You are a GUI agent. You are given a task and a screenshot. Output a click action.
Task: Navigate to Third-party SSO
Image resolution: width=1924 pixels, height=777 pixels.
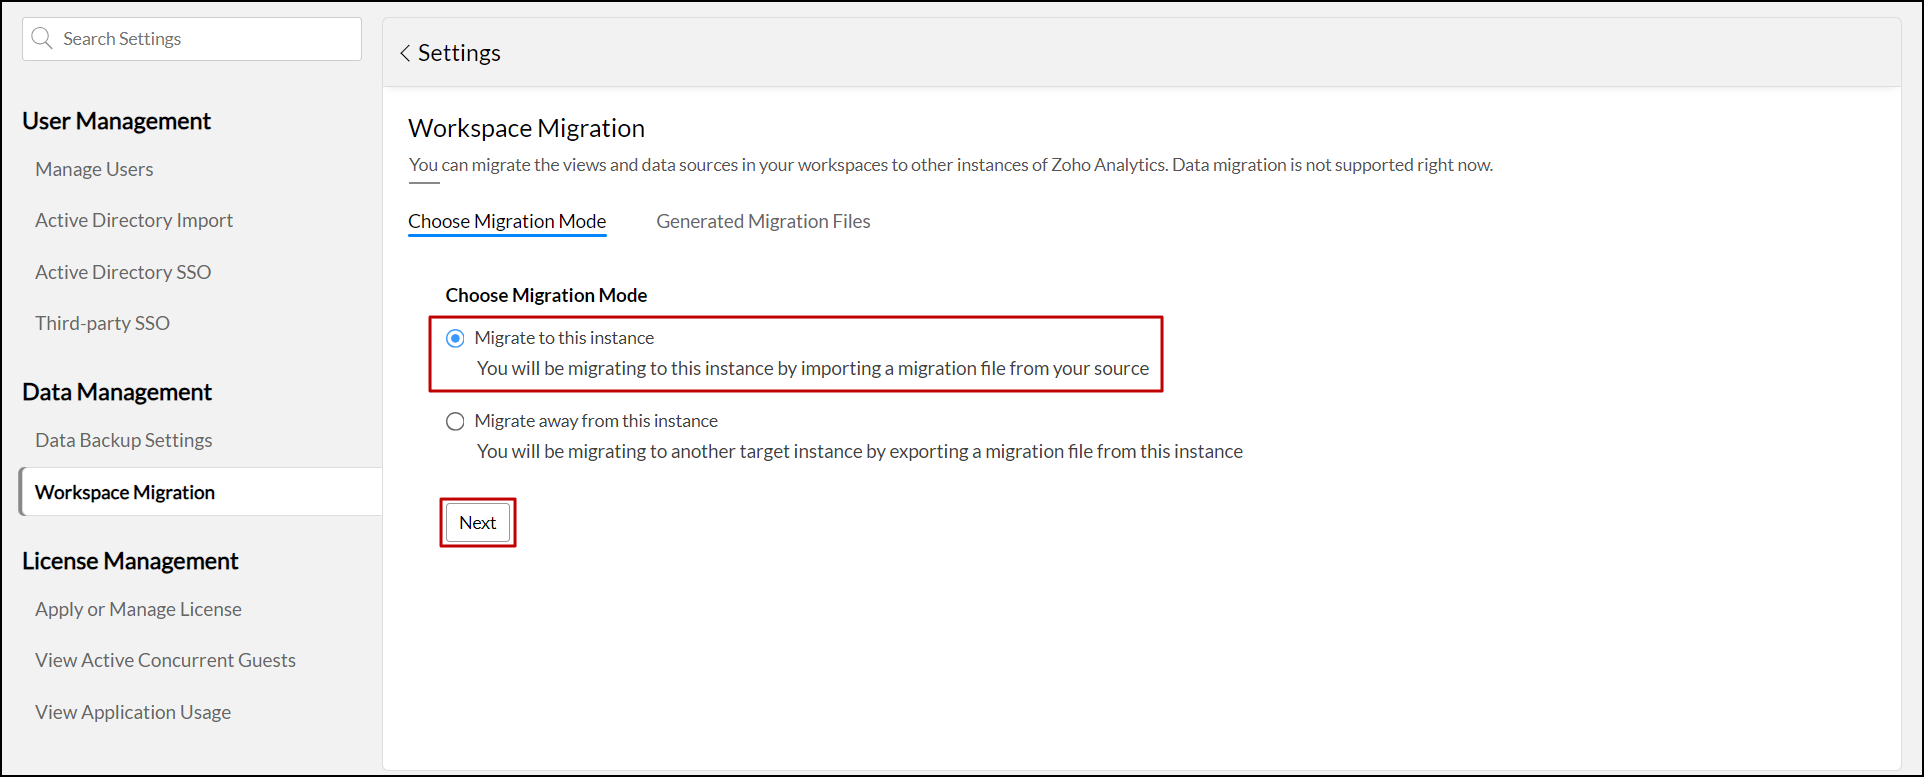click(x=102, y=323)
